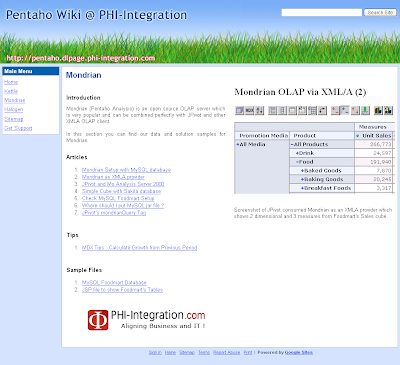Open Check MySQL Foodmart Setup link
The image size is (400, 365).
[118, 198]
